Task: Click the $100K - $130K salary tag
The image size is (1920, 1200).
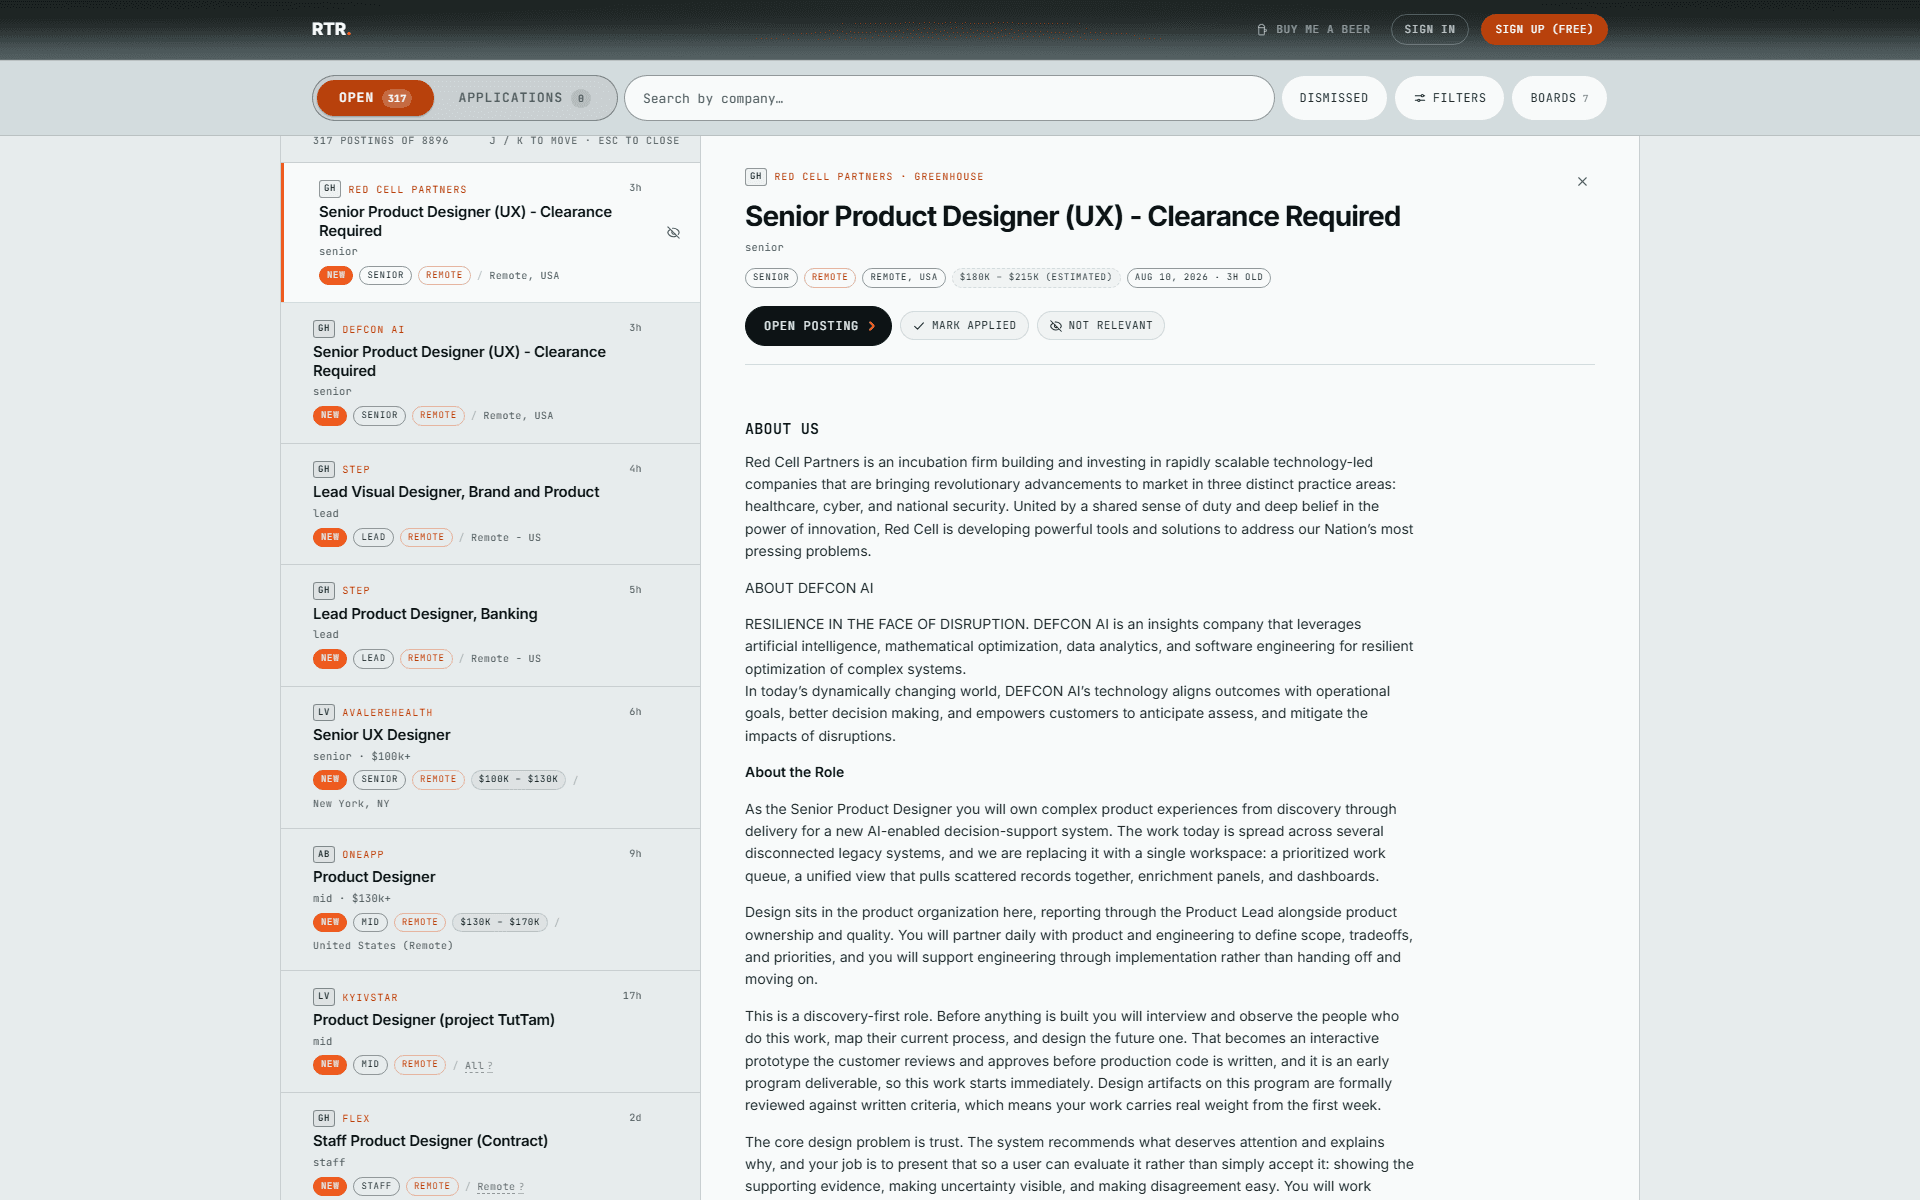Action: [x=518, y=779]
